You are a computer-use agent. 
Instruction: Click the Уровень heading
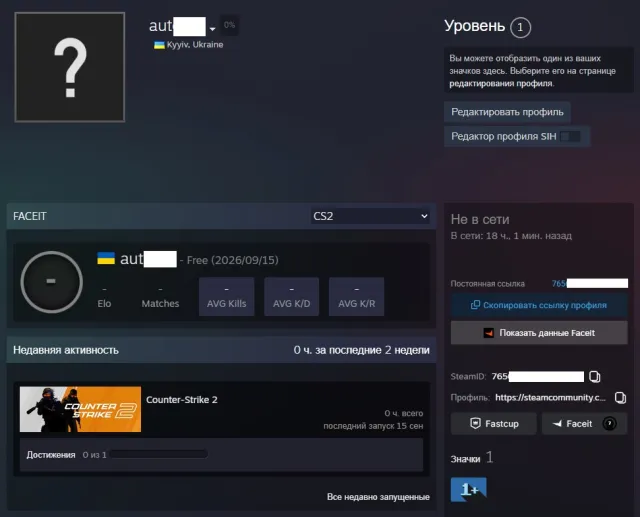point(474,26)
